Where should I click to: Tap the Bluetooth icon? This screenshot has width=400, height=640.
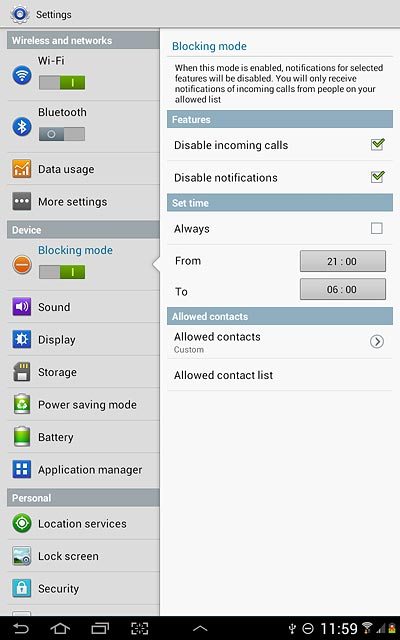point(22,127)
